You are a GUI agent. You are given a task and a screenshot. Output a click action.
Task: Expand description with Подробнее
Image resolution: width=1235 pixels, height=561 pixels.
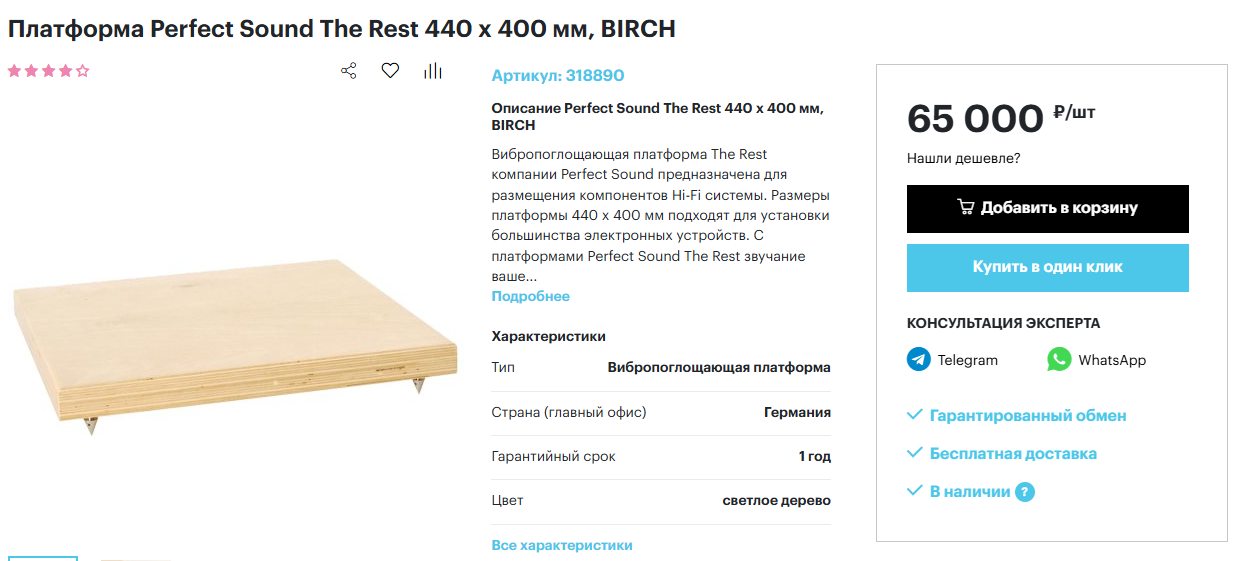(x=531, y=296)
